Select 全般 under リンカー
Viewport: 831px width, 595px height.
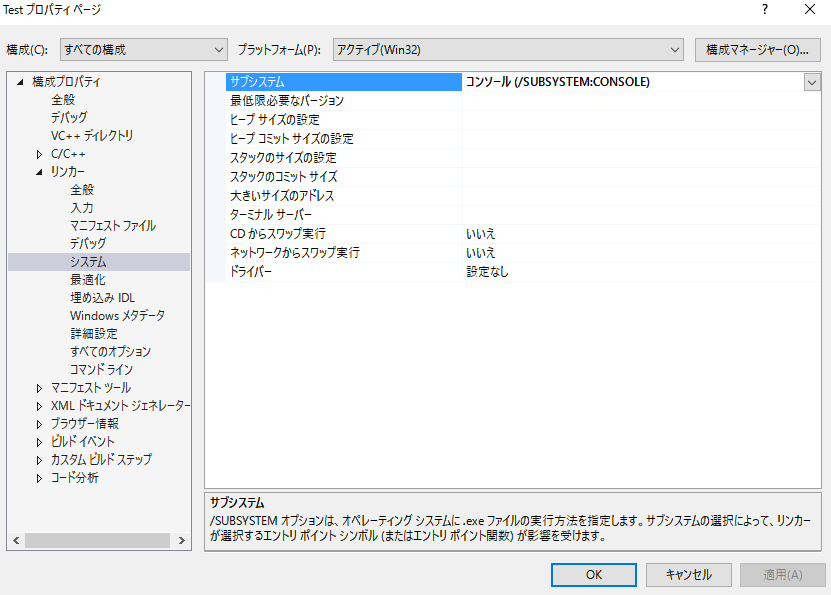coord(82,190)
